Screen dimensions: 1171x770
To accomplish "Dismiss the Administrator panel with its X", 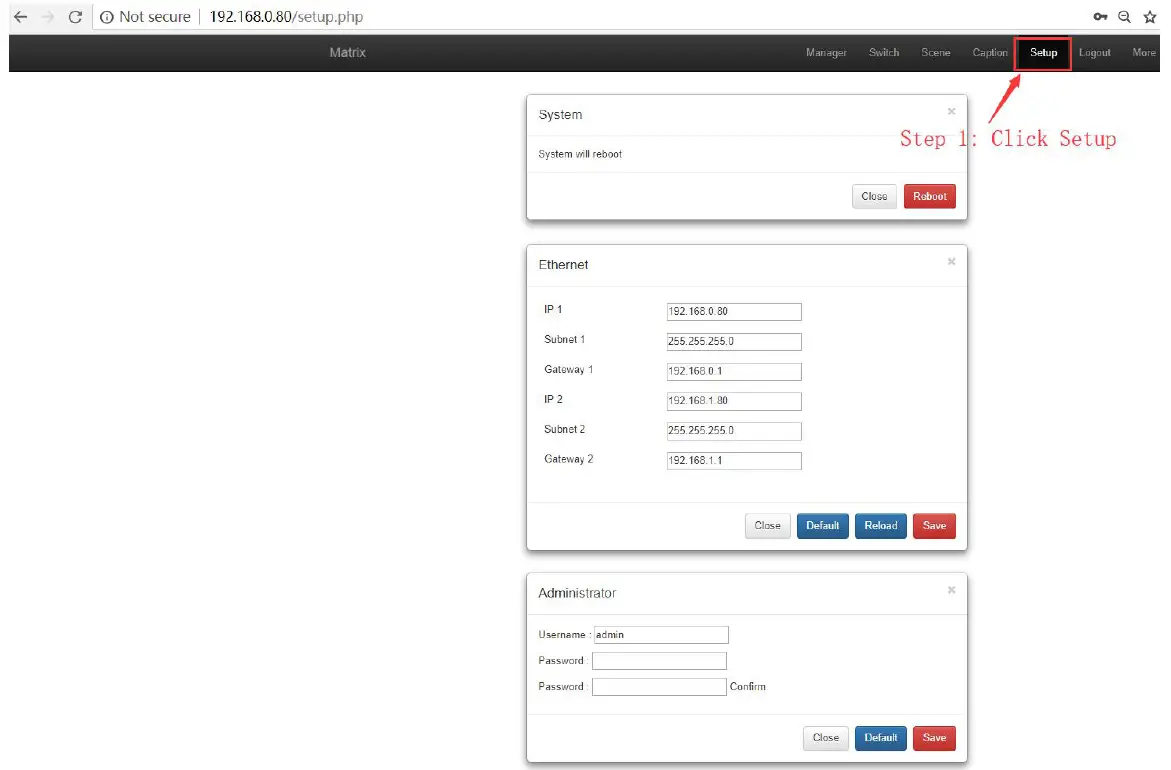I will tap(951, 590).
